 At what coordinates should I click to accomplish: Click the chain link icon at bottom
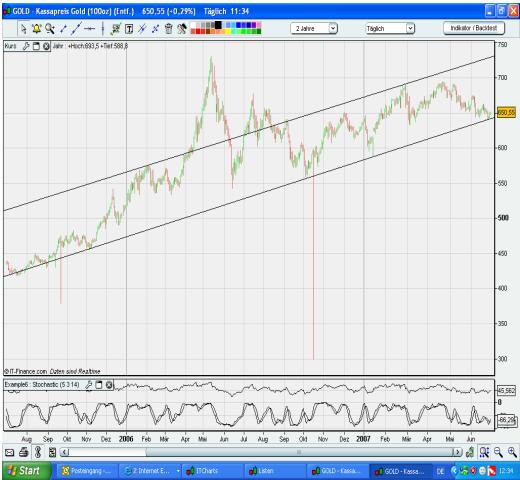38,453
